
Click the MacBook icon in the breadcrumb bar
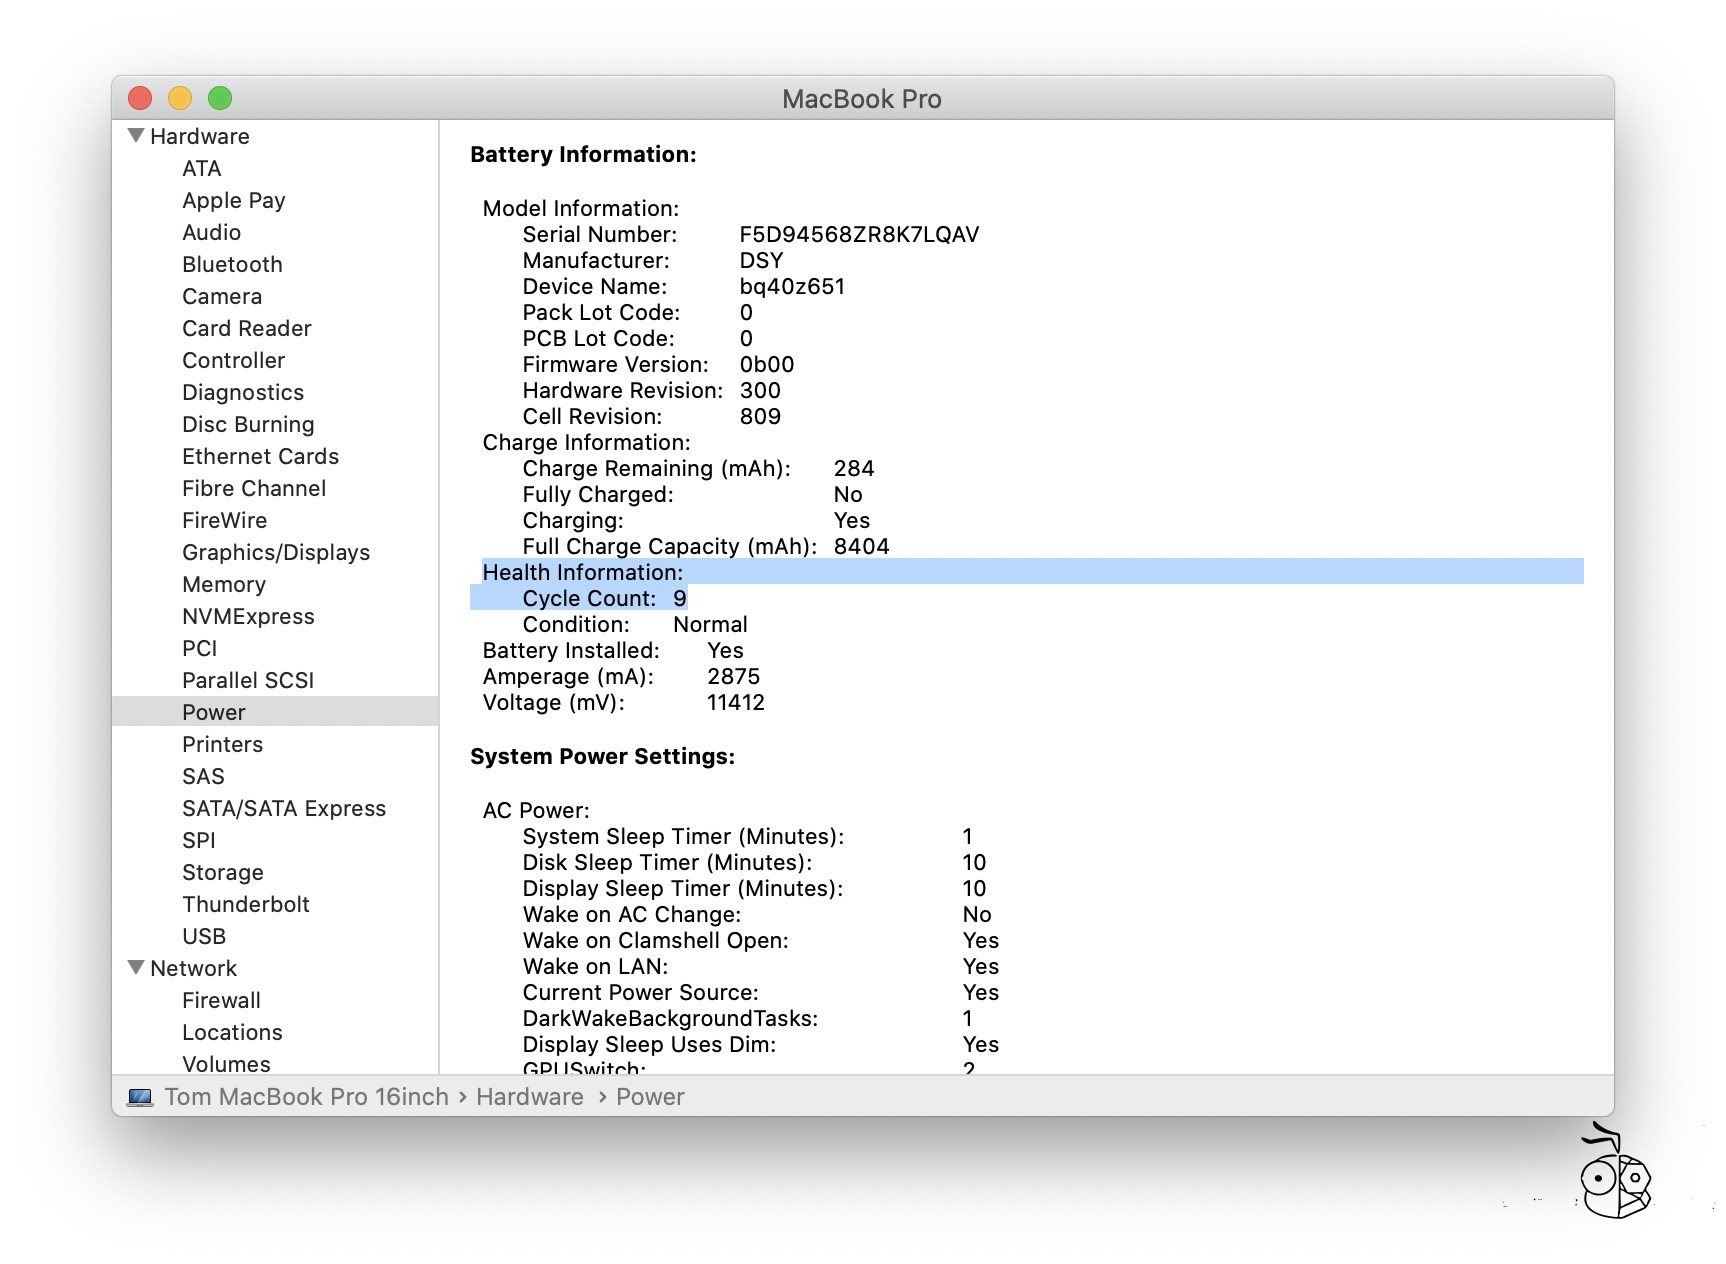(x=140, y=1097)
